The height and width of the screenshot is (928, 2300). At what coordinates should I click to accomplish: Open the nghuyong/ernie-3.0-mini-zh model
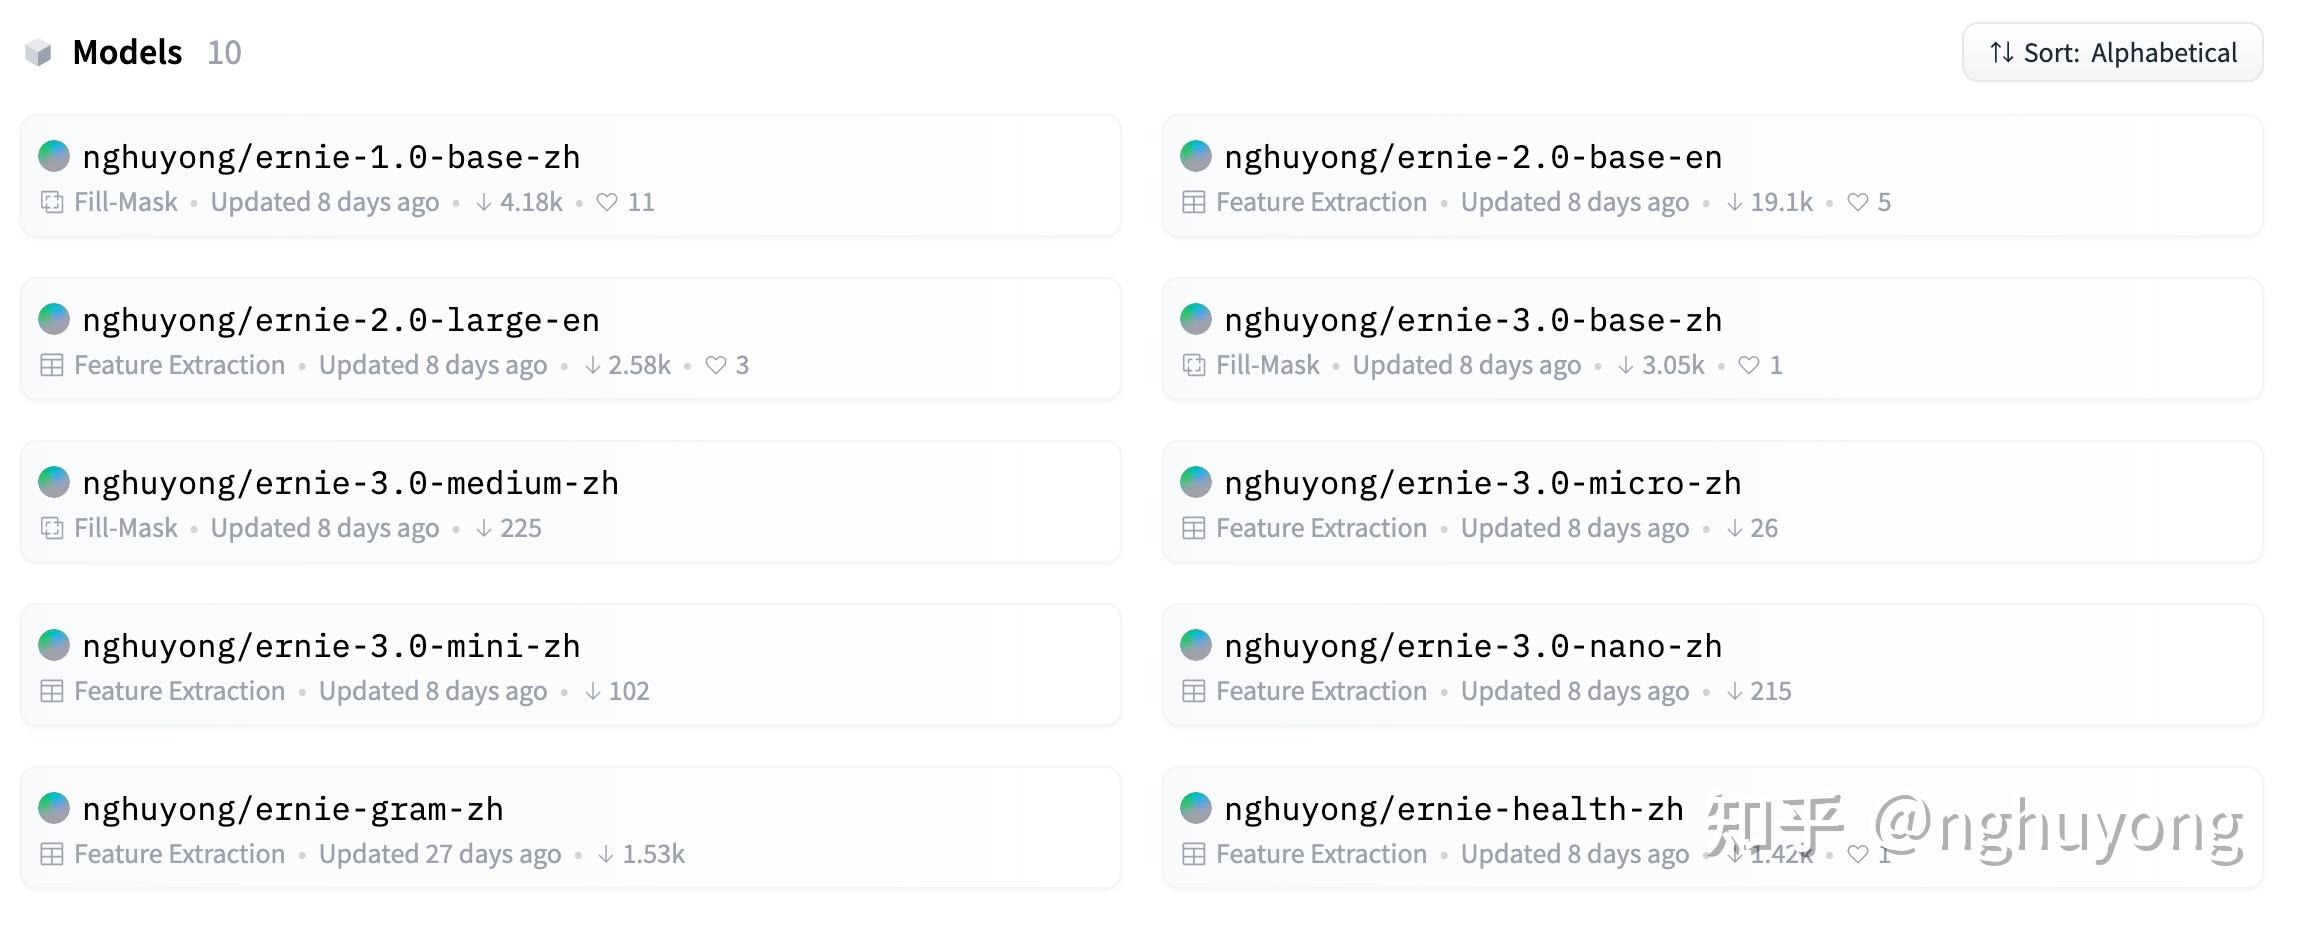point(331,646)
